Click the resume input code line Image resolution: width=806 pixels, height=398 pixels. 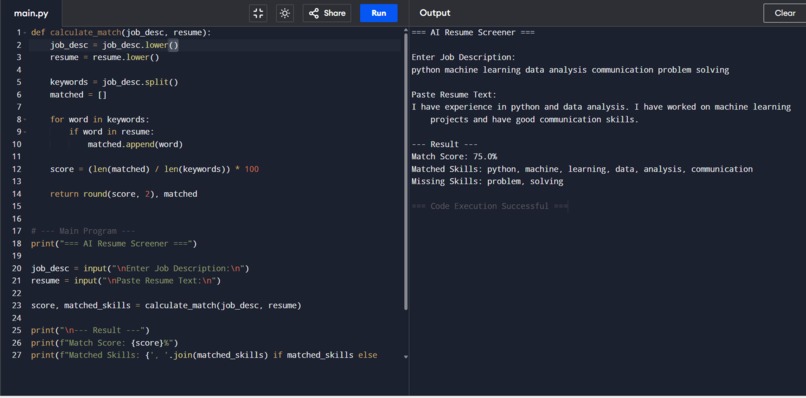click(x=125, y=281)
